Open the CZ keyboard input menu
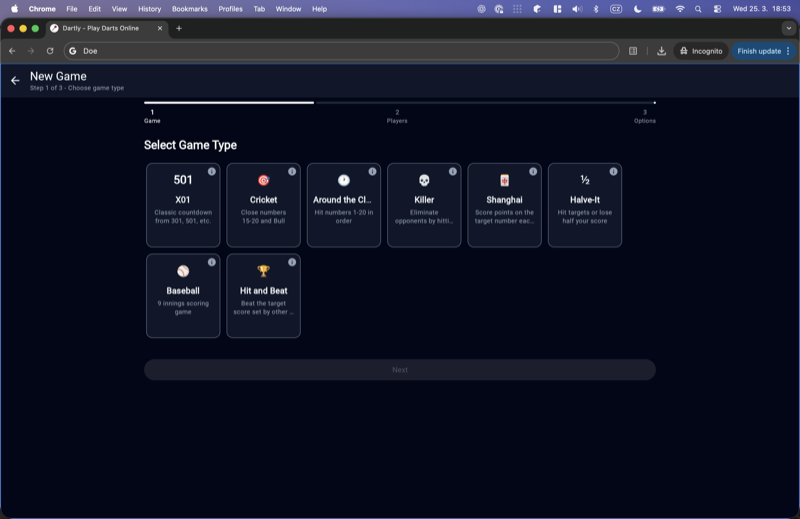This screenshot has height=519, width=800. pos(616,9)
